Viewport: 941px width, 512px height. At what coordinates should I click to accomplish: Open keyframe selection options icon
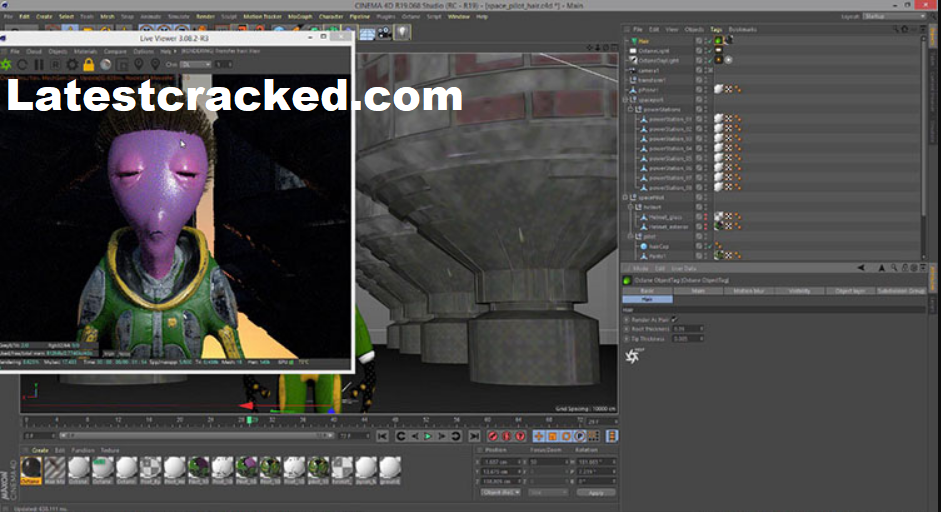(x=520, y=436)
